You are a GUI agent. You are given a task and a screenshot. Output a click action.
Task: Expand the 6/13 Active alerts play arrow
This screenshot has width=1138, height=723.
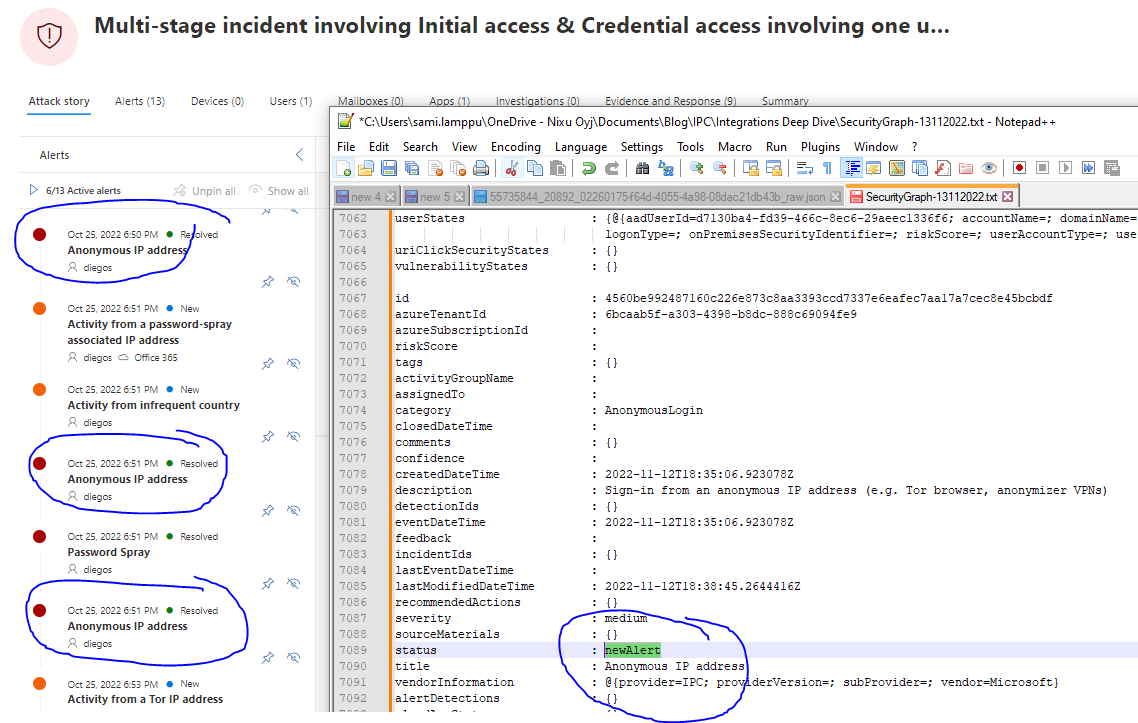pyautogui.click(x=34, y=190)
